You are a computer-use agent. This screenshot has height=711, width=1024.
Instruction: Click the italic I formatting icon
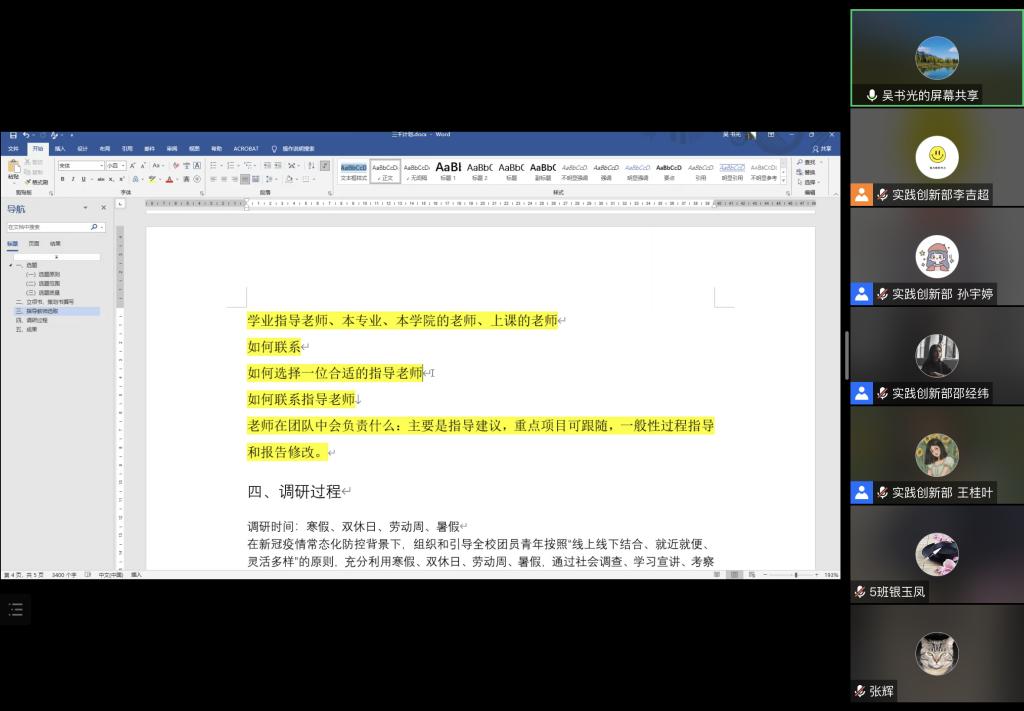pos(73,179)
